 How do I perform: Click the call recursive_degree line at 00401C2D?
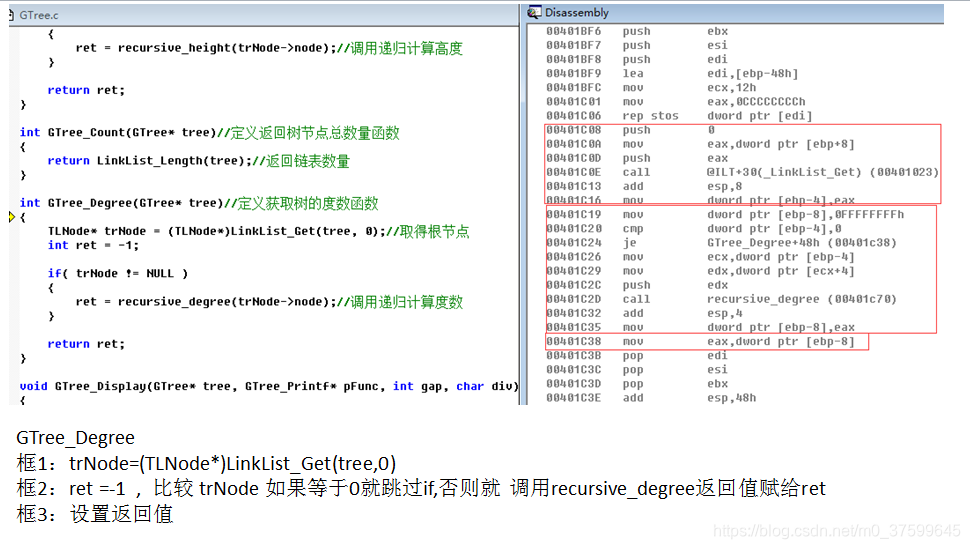tap(721, 299)
